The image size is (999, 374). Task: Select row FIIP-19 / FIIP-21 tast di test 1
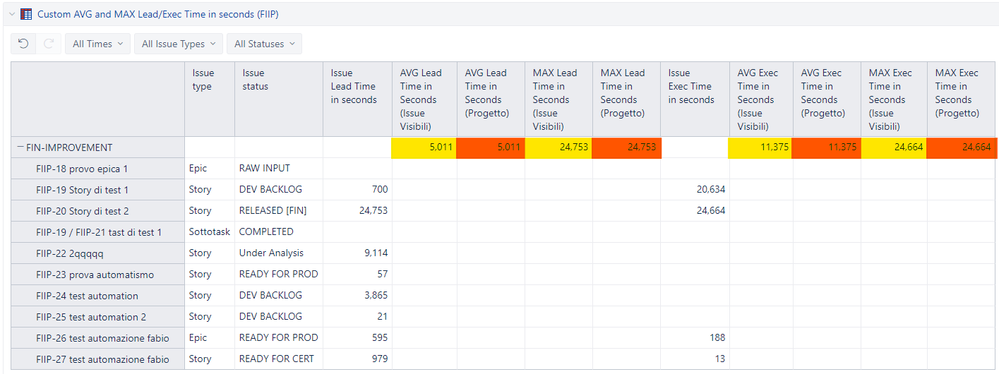(98, 232)
